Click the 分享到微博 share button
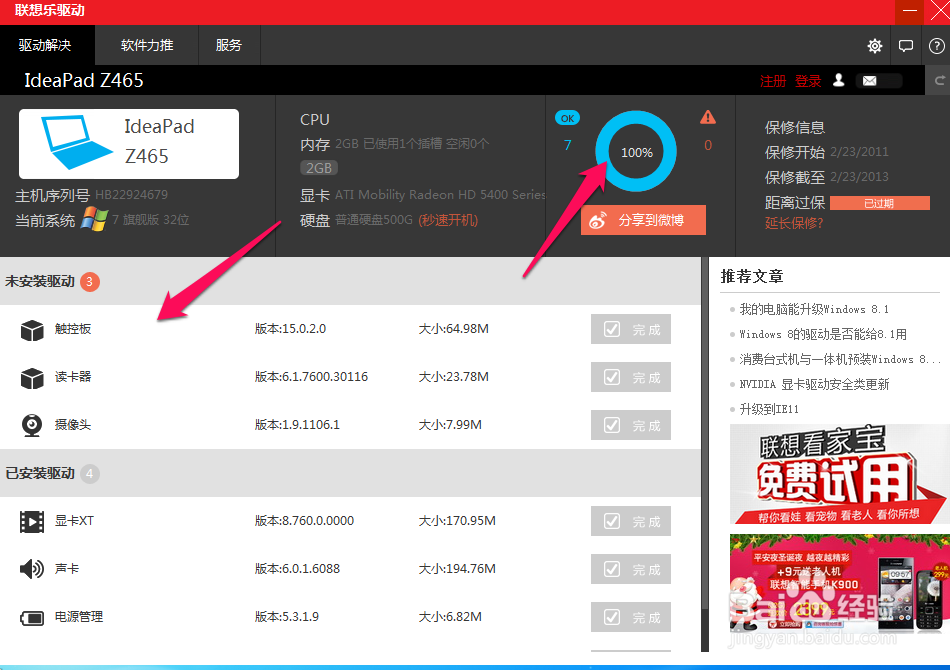Screen dimensions: 950x670 643,219
